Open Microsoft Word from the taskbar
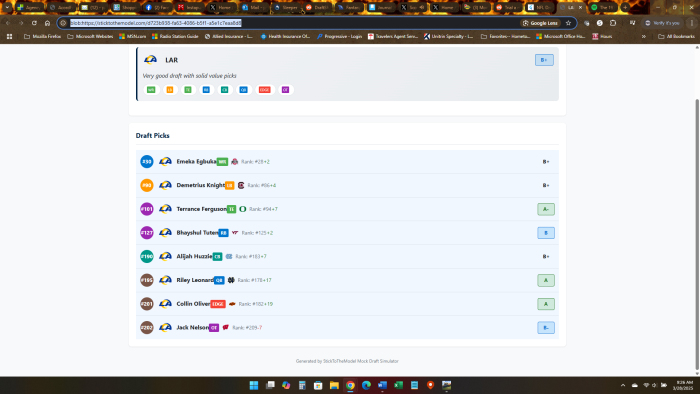Screen dimensions: 700x394 pyautogui.click(x=383, y=385)
